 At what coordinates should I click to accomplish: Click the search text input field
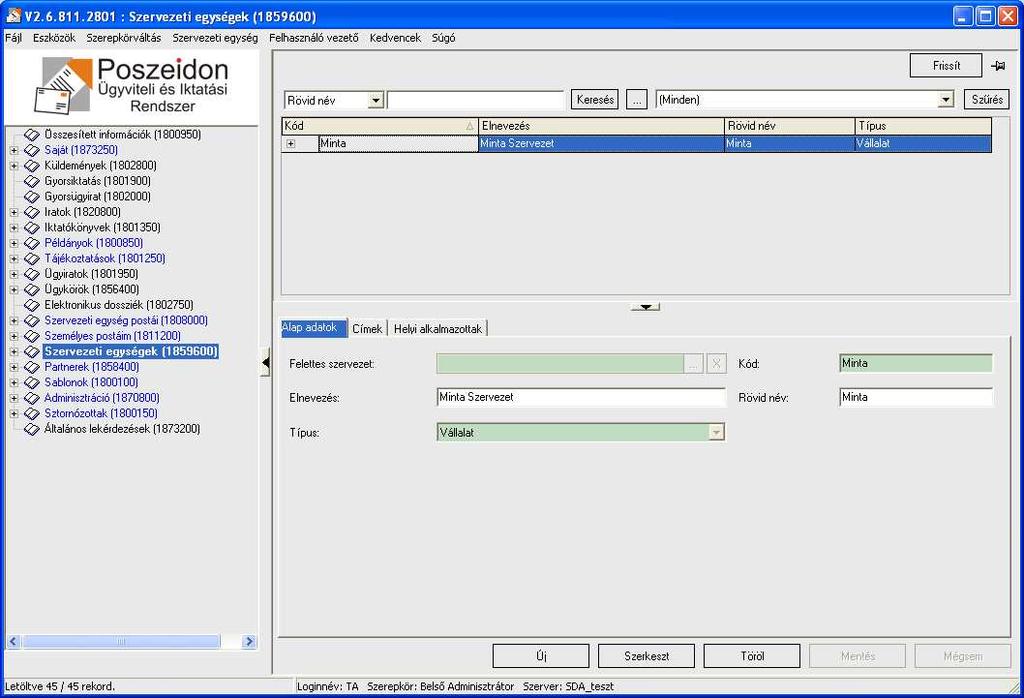[x=475, y=101]
